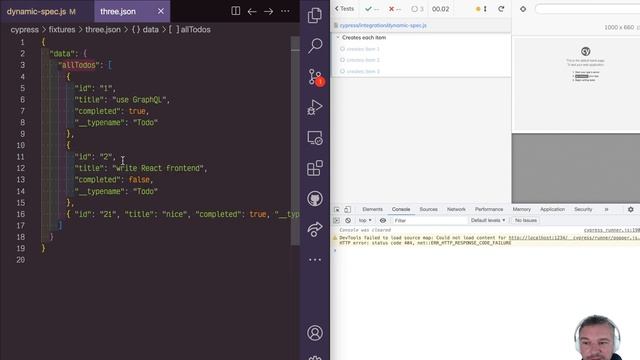
Task: Go back in editor navigation
Action: pyautogui.click(x=252, y=11)
